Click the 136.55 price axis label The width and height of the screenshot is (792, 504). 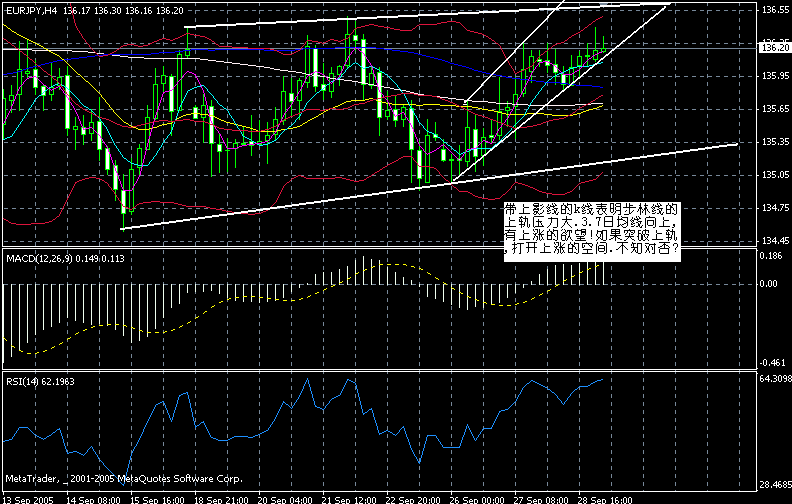(775, 10)
